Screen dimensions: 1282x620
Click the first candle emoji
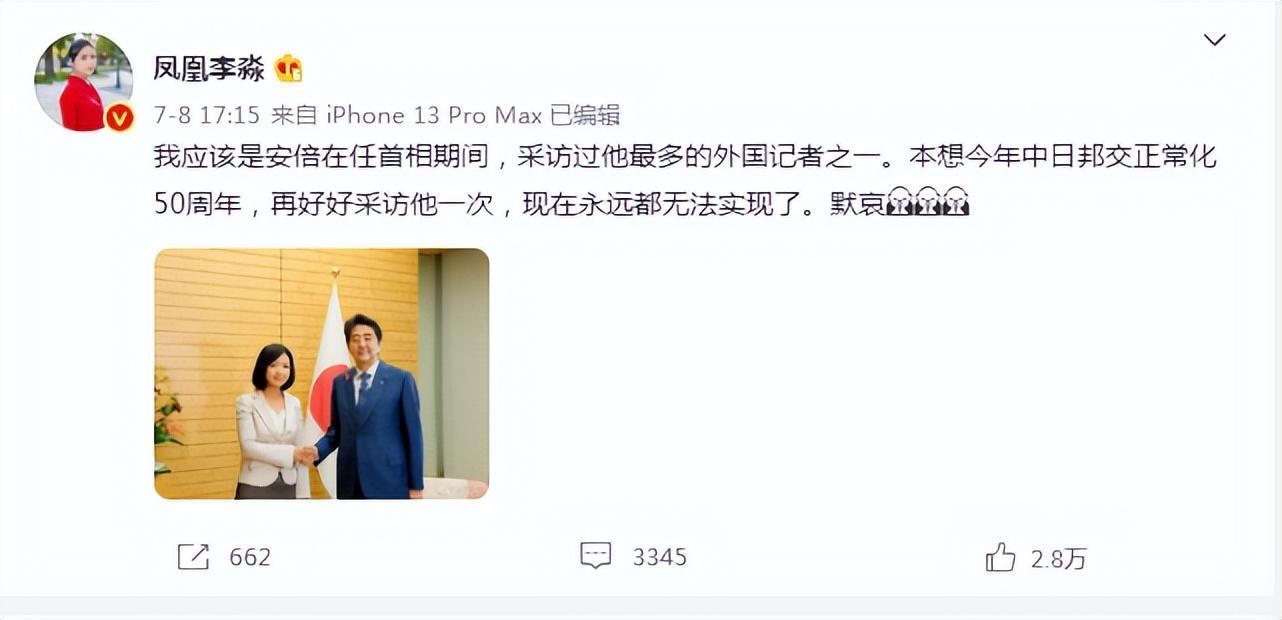coord(901,203)
